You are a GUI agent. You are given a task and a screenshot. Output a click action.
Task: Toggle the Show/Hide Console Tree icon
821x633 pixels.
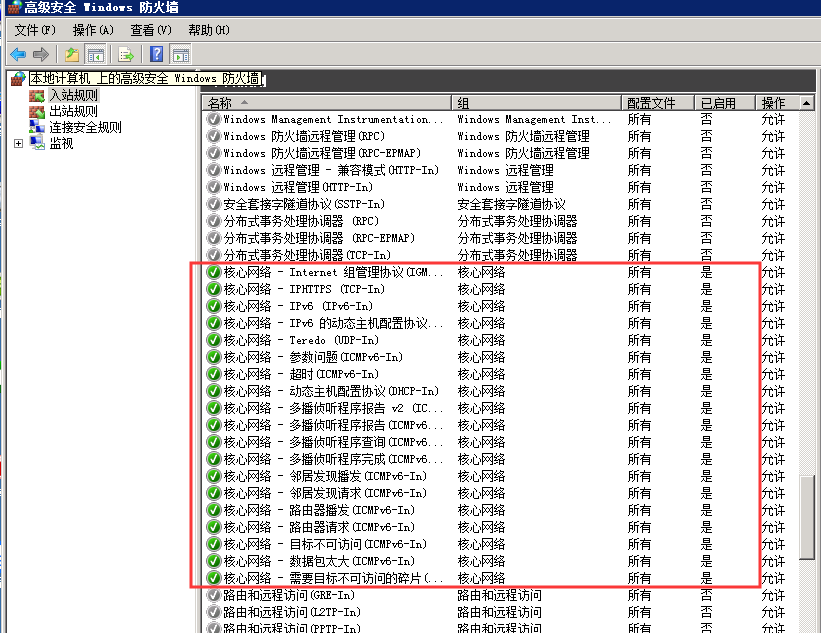(96, 54)
